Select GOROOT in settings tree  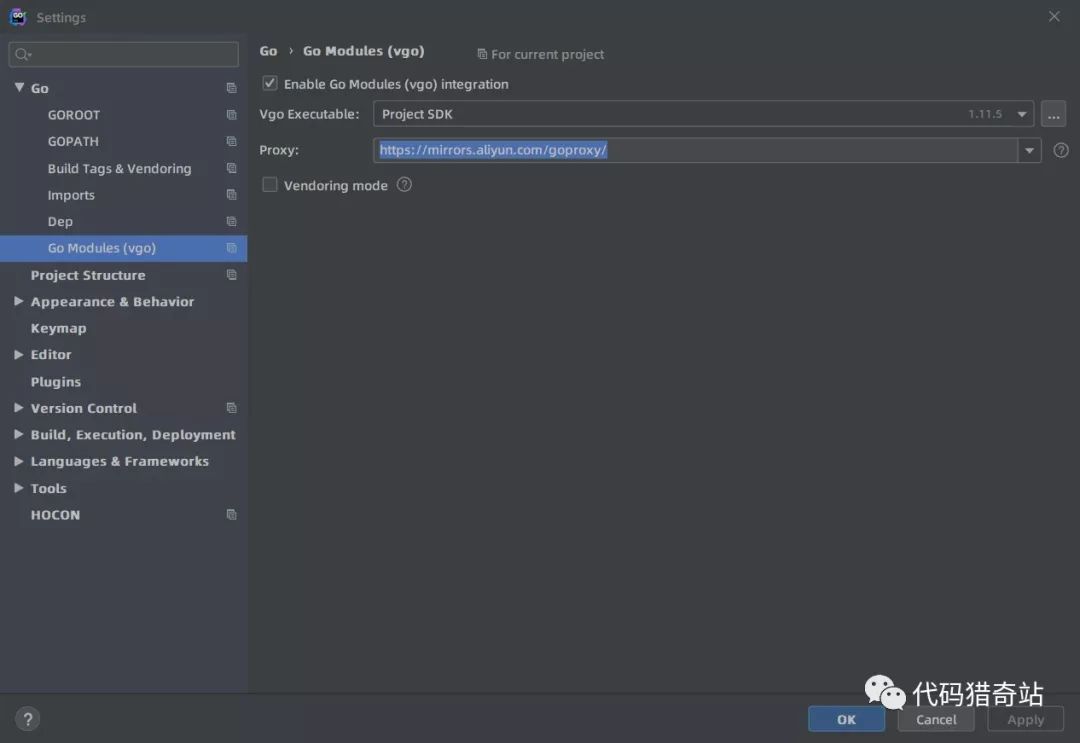pos(74,115)
